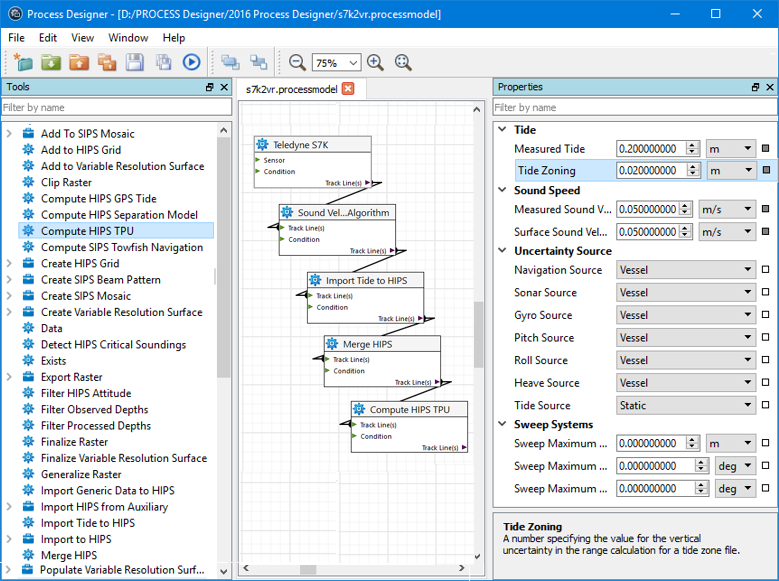Click the Run process play button
This screenshot has width=779, height=581.
point(191,62)
